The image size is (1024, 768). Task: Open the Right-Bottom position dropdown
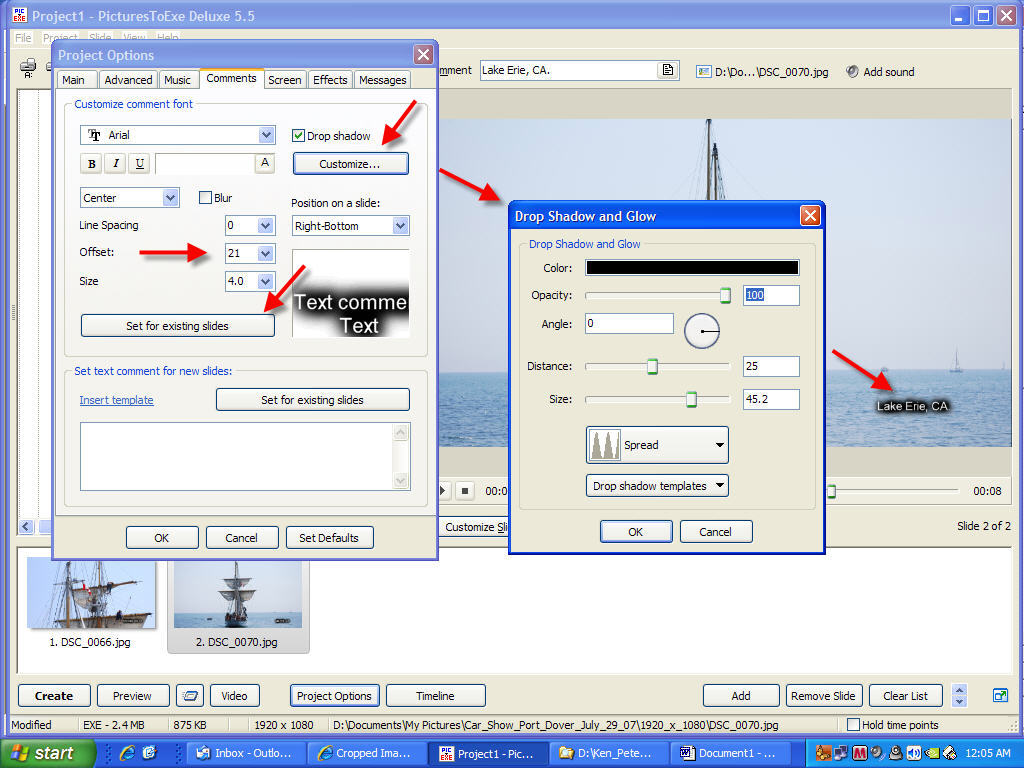pyautogui.click(x=401, y=226)
